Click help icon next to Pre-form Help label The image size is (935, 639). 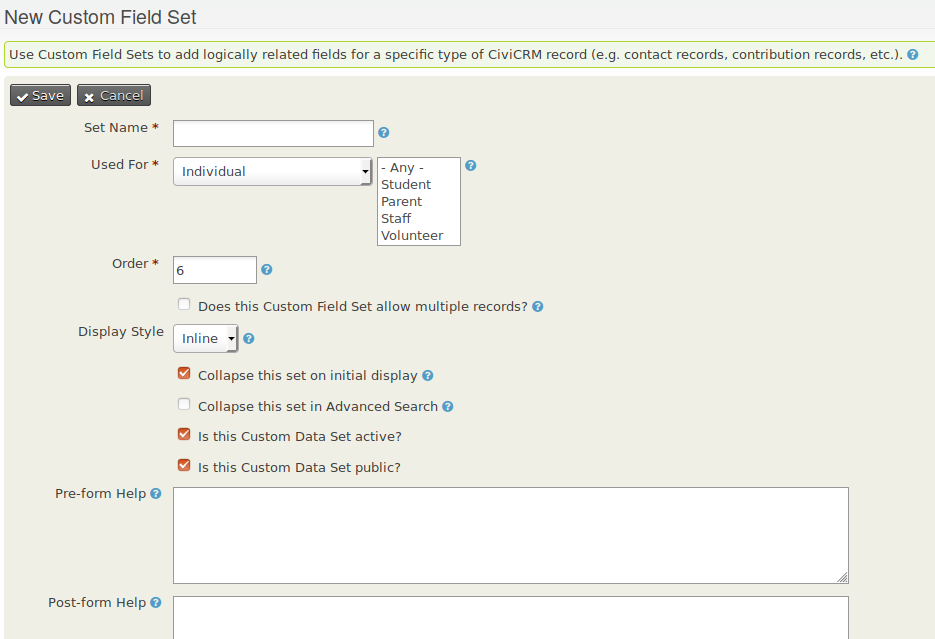(x=156, y=494)
